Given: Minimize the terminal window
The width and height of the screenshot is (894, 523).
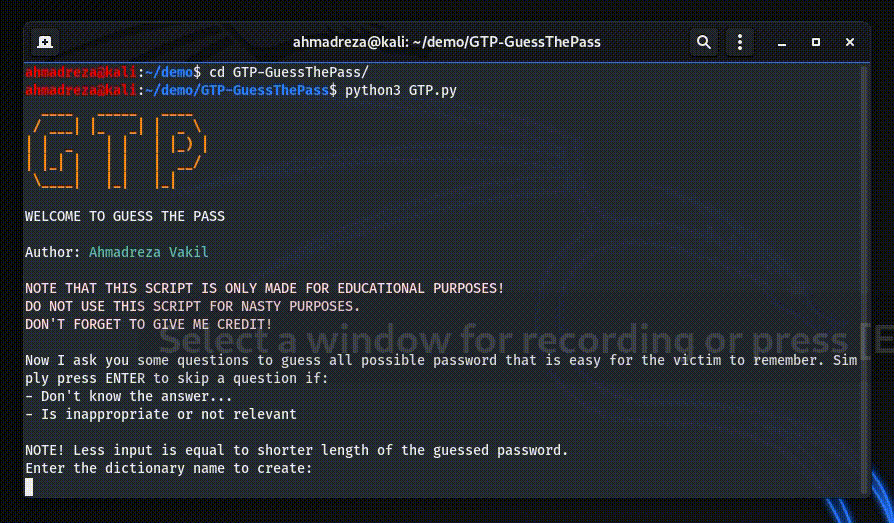Looking at the screenshot, I should tap(782, 43).
